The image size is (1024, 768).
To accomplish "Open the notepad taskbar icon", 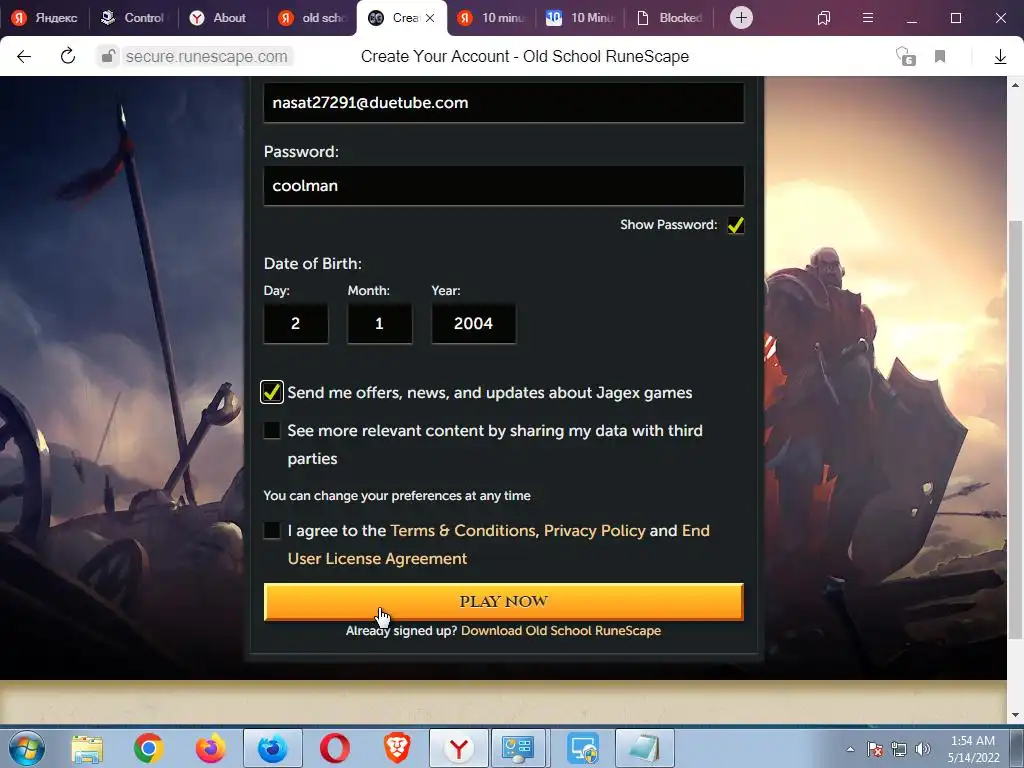I will coord(644,748).
